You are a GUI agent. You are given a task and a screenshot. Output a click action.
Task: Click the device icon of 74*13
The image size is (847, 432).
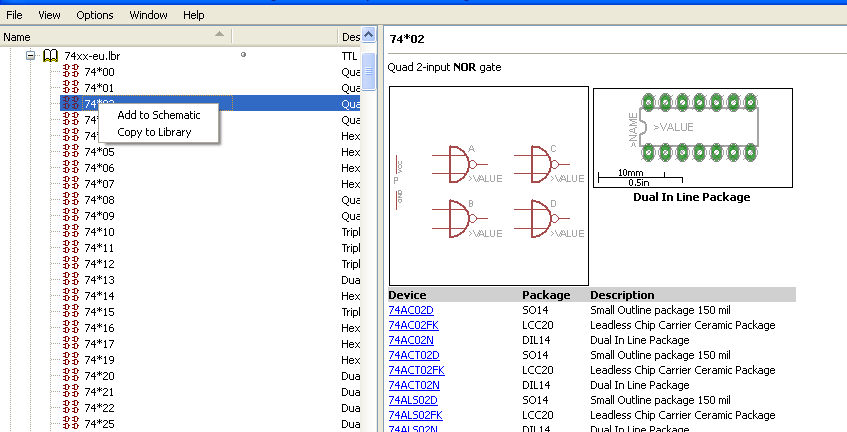tap(71, 279)
